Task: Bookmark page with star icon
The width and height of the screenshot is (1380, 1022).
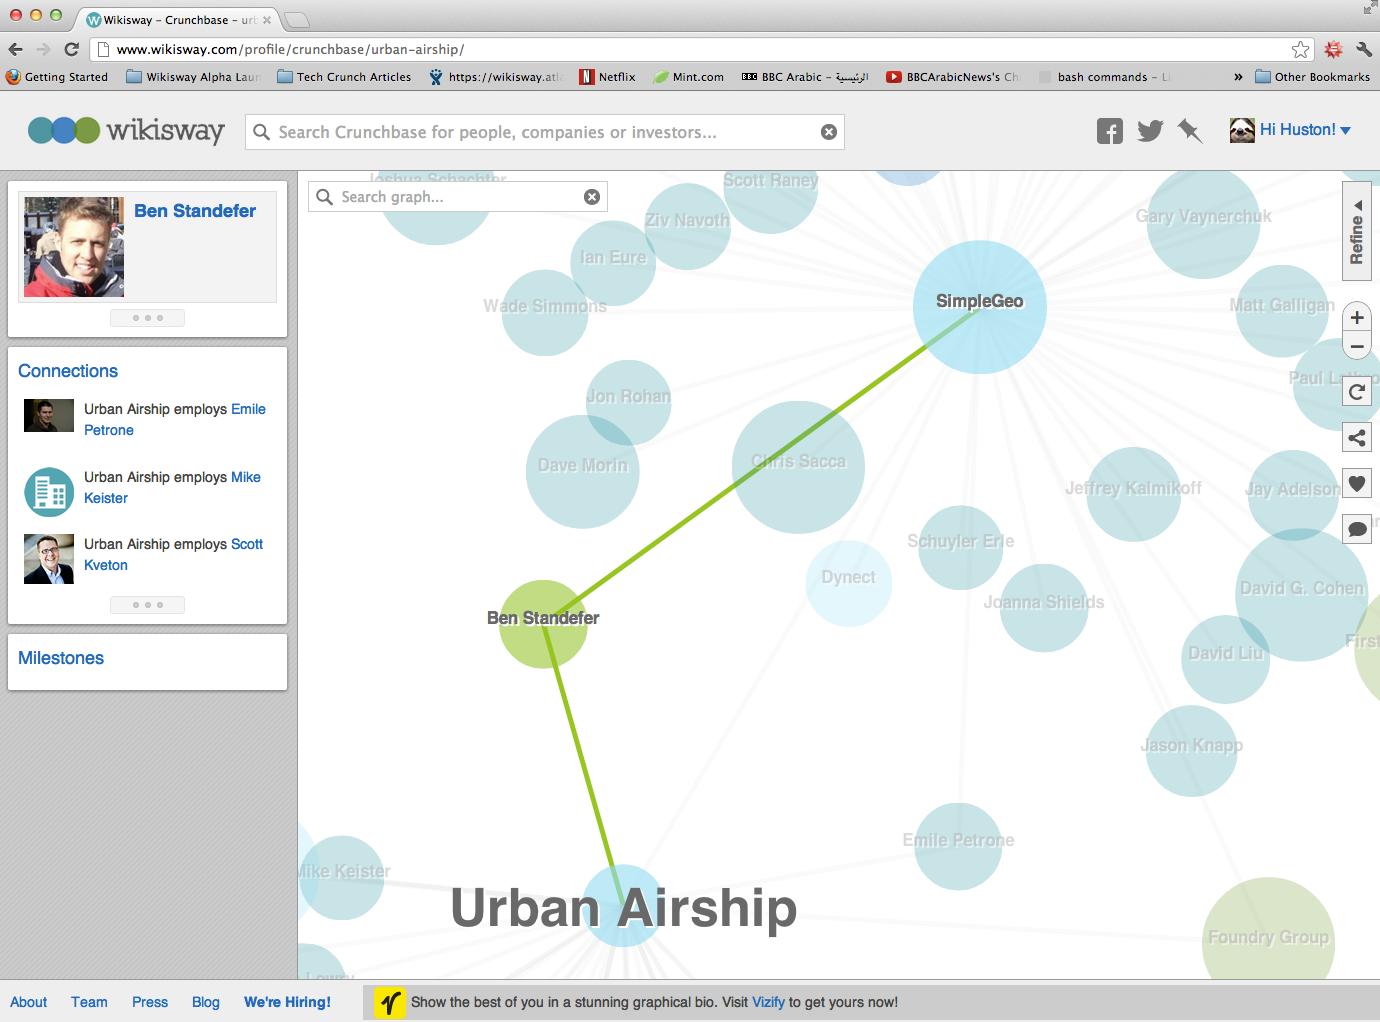Action: tap(1300, 49)
